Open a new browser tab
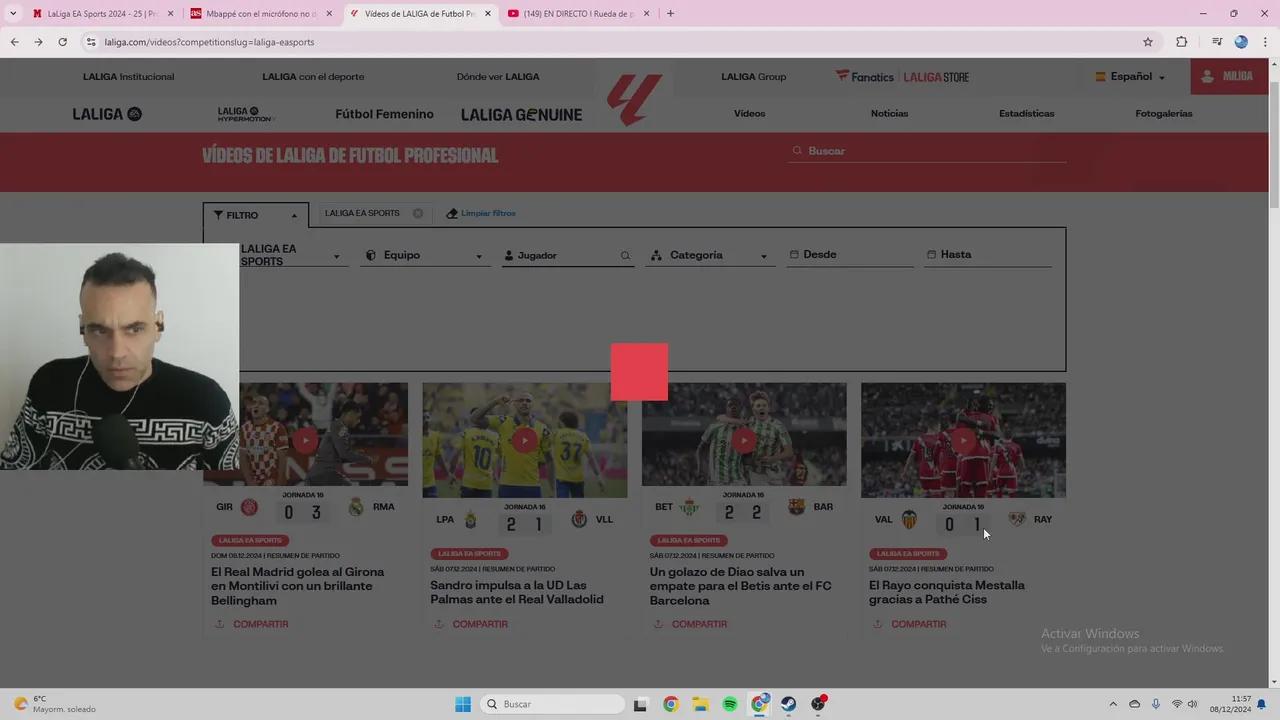This screenshot has height=720, width=1280. click(670, 14)
